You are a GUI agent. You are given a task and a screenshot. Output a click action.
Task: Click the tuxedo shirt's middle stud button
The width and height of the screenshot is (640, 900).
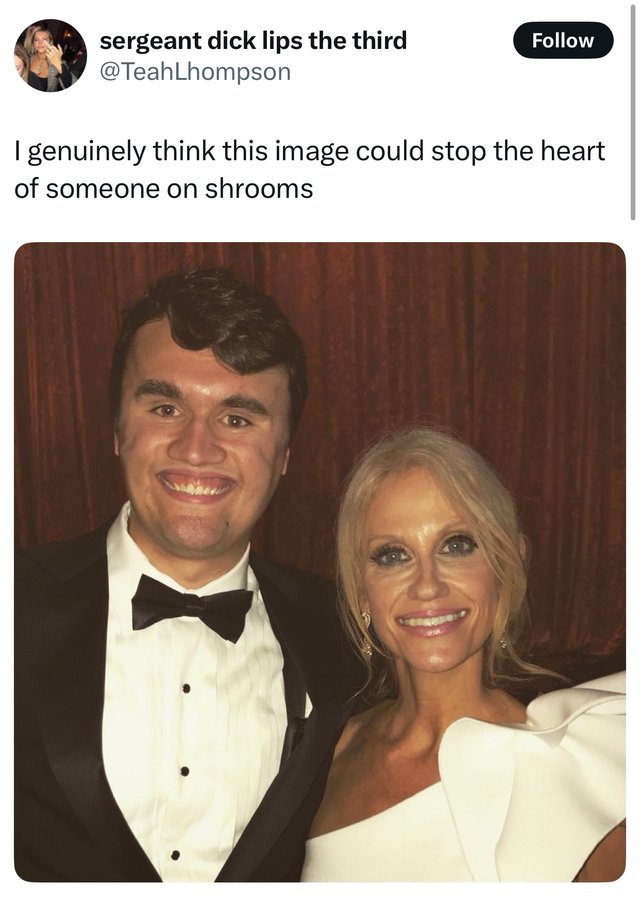point(185,771)
